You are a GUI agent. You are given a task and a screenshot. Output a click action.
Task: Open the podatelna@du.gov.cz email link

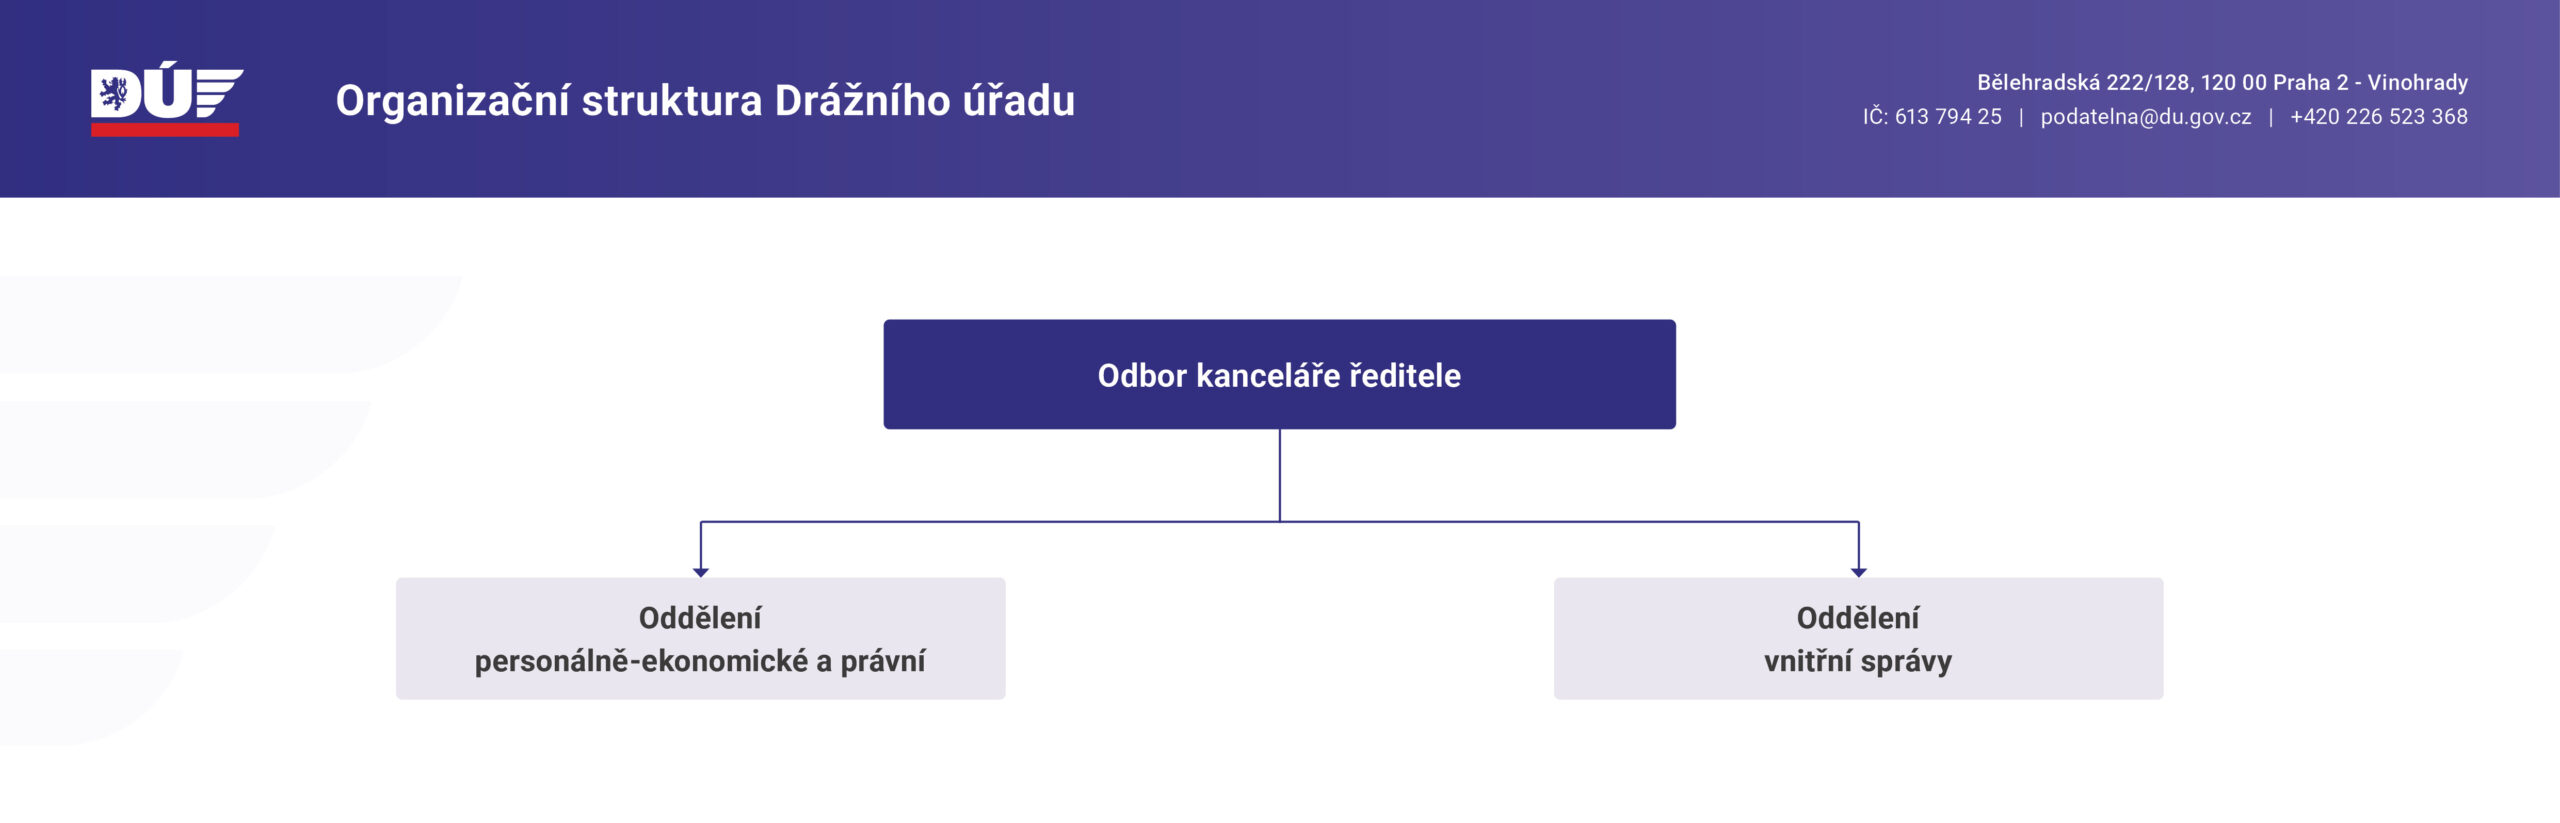(2146, 117)
